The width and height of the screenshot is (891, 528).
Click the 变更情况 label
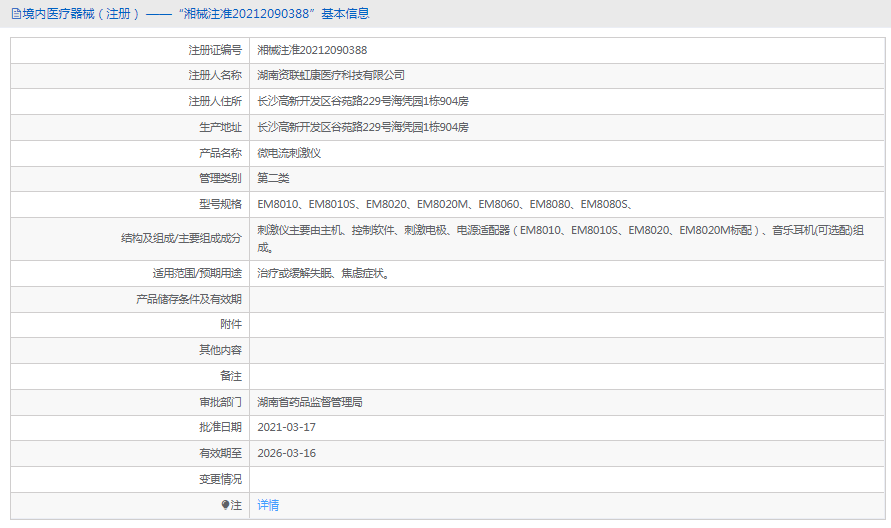click(220, 480)
